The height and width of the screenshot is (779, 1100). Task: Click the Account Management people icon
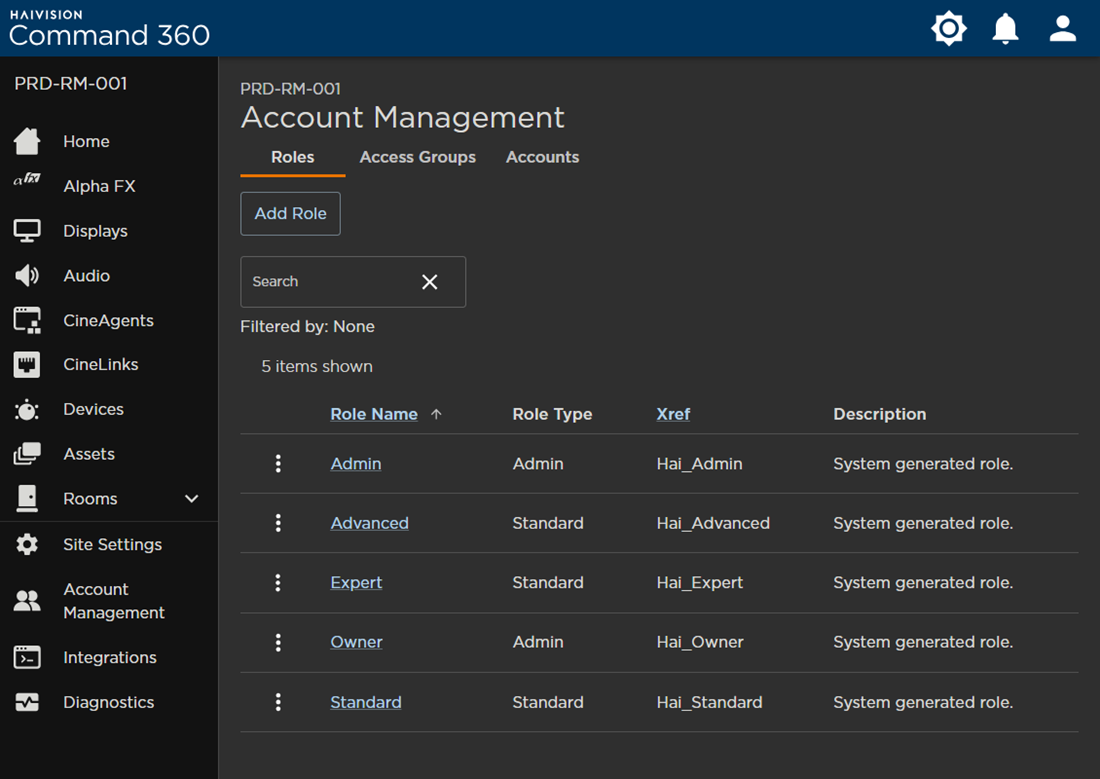pyautogui.click(x=27, y=601)
